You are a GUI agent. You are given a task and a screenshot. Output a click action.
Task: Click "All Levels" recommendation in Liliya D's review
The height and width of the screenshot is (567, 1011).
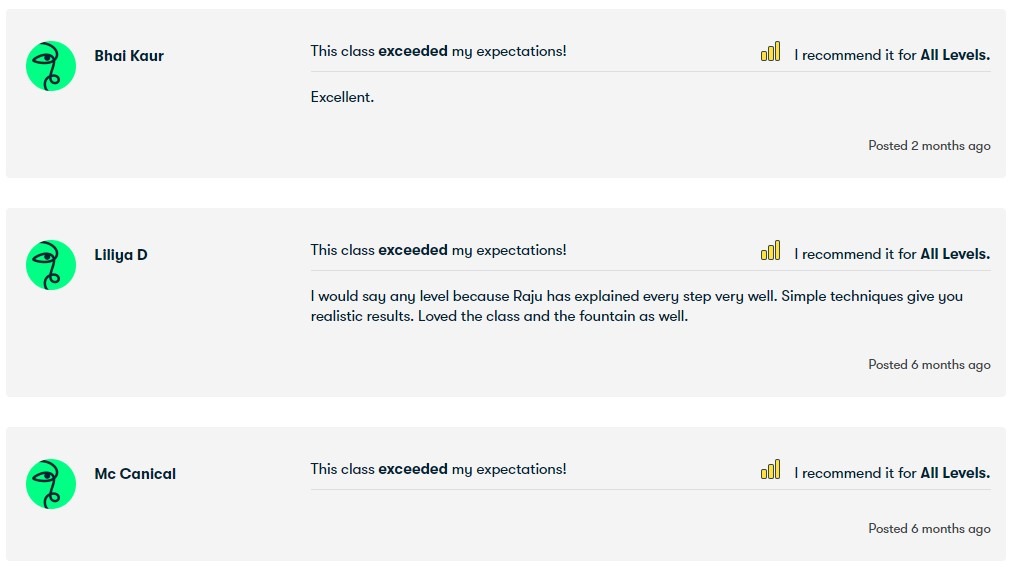click(x=954, y=254)
